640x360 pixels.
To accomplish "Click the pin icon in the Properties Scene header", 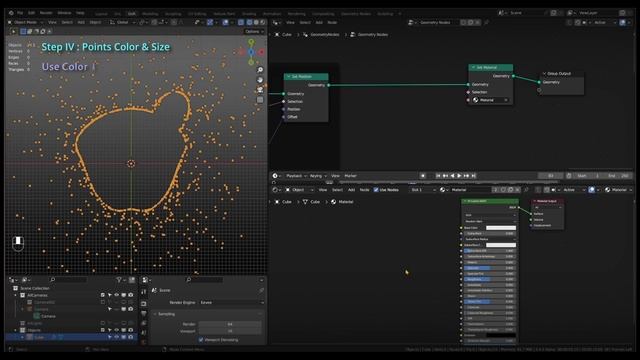I will 261,290.
